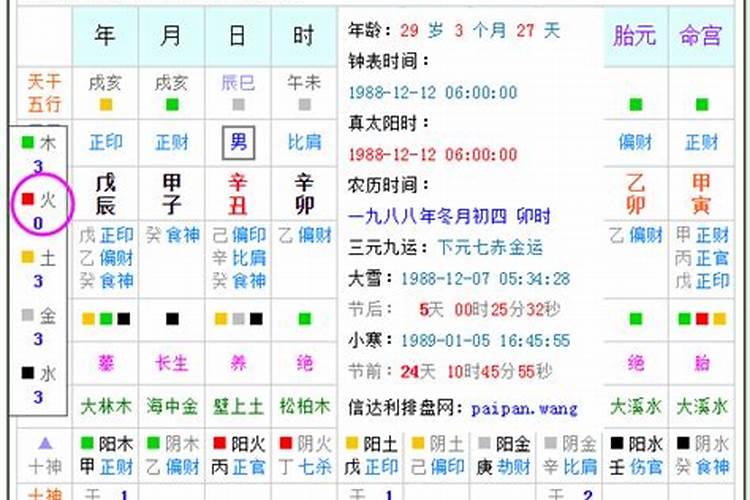
Task: Click the green 木 legend swatch
Action: 28,142
